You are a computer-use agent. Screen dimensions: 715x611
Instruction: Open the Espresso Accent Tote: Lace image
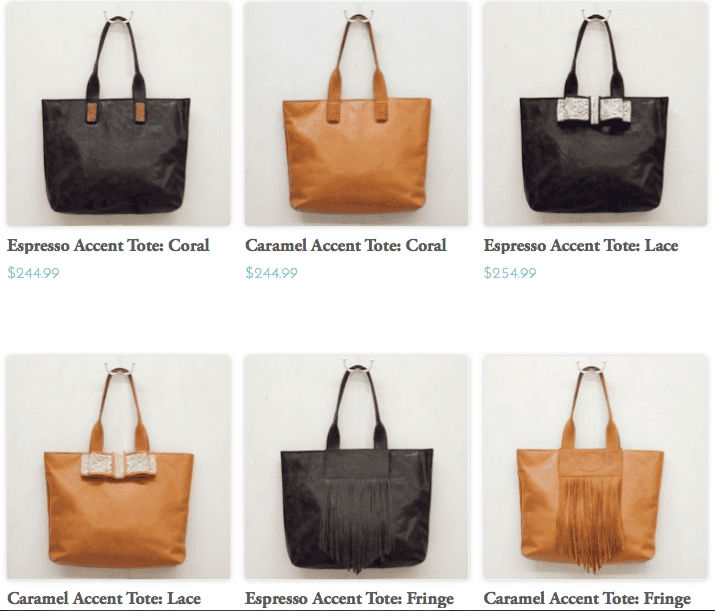point(595,114)
